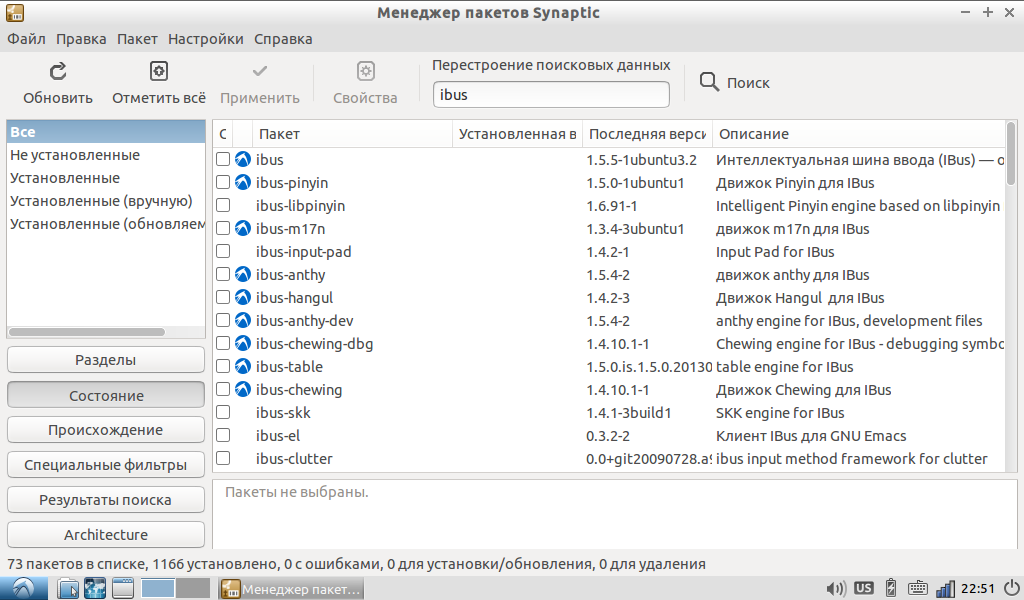This screenshot has width=1024, height=600.
Task: Click the ibus-clutter package name
Action: [x=294, y=458]
